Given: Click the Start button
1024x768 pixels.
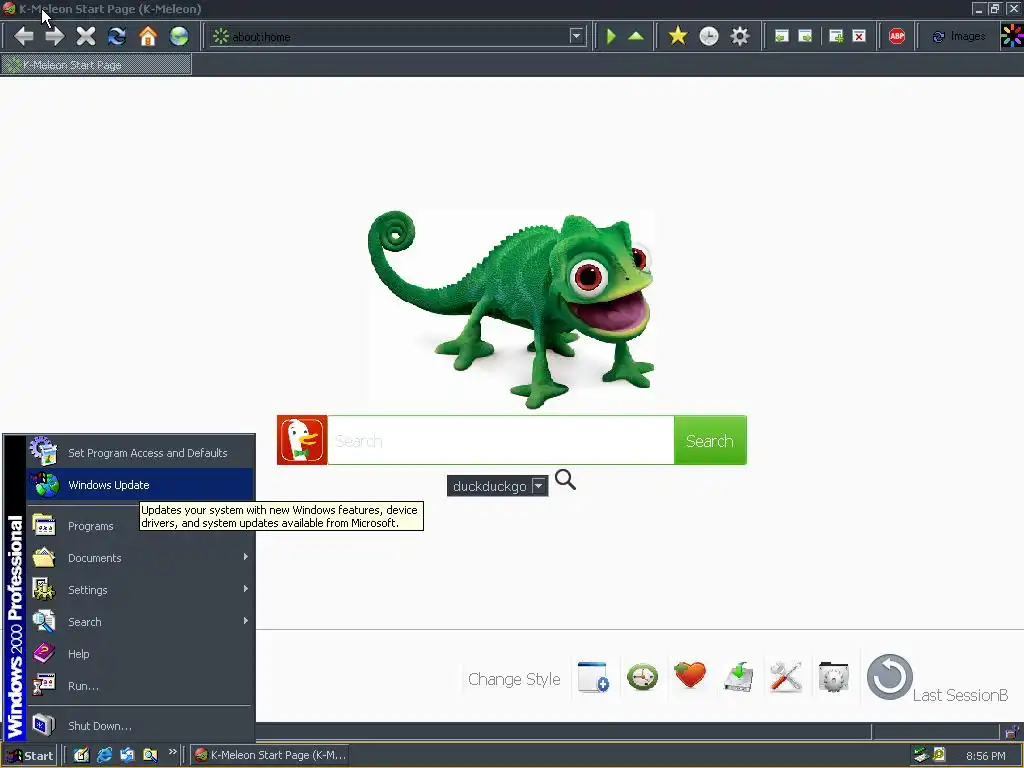Looking at the screenshot, I should point(30,756).
